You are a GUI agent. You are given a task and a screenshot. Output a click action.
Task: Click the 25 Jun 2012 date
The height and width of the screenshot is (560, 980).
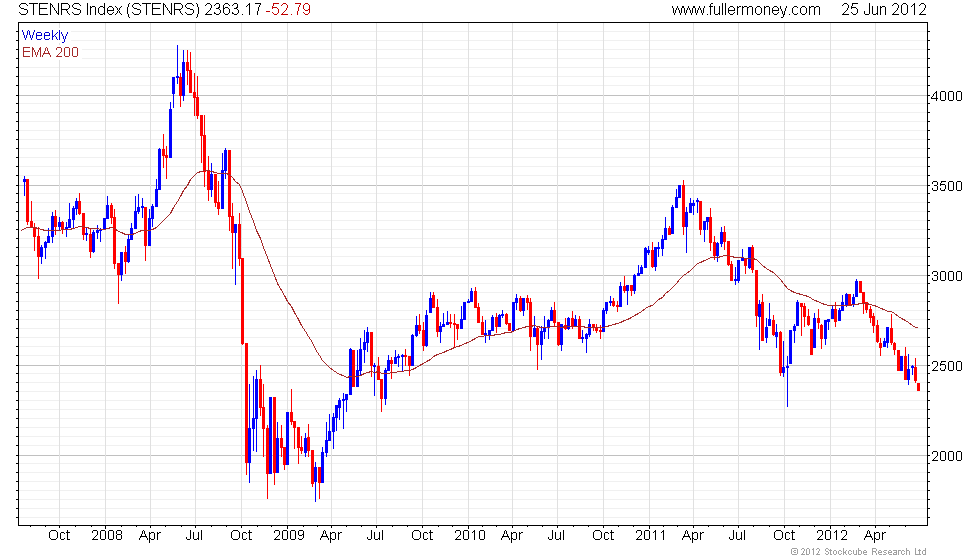(883, 10)
